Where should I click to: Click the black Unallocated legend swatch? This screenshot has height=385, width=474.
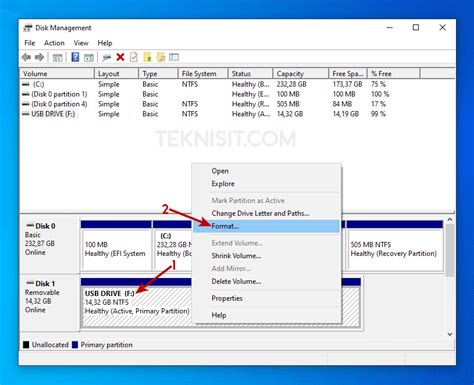click(x=26, y=345)
